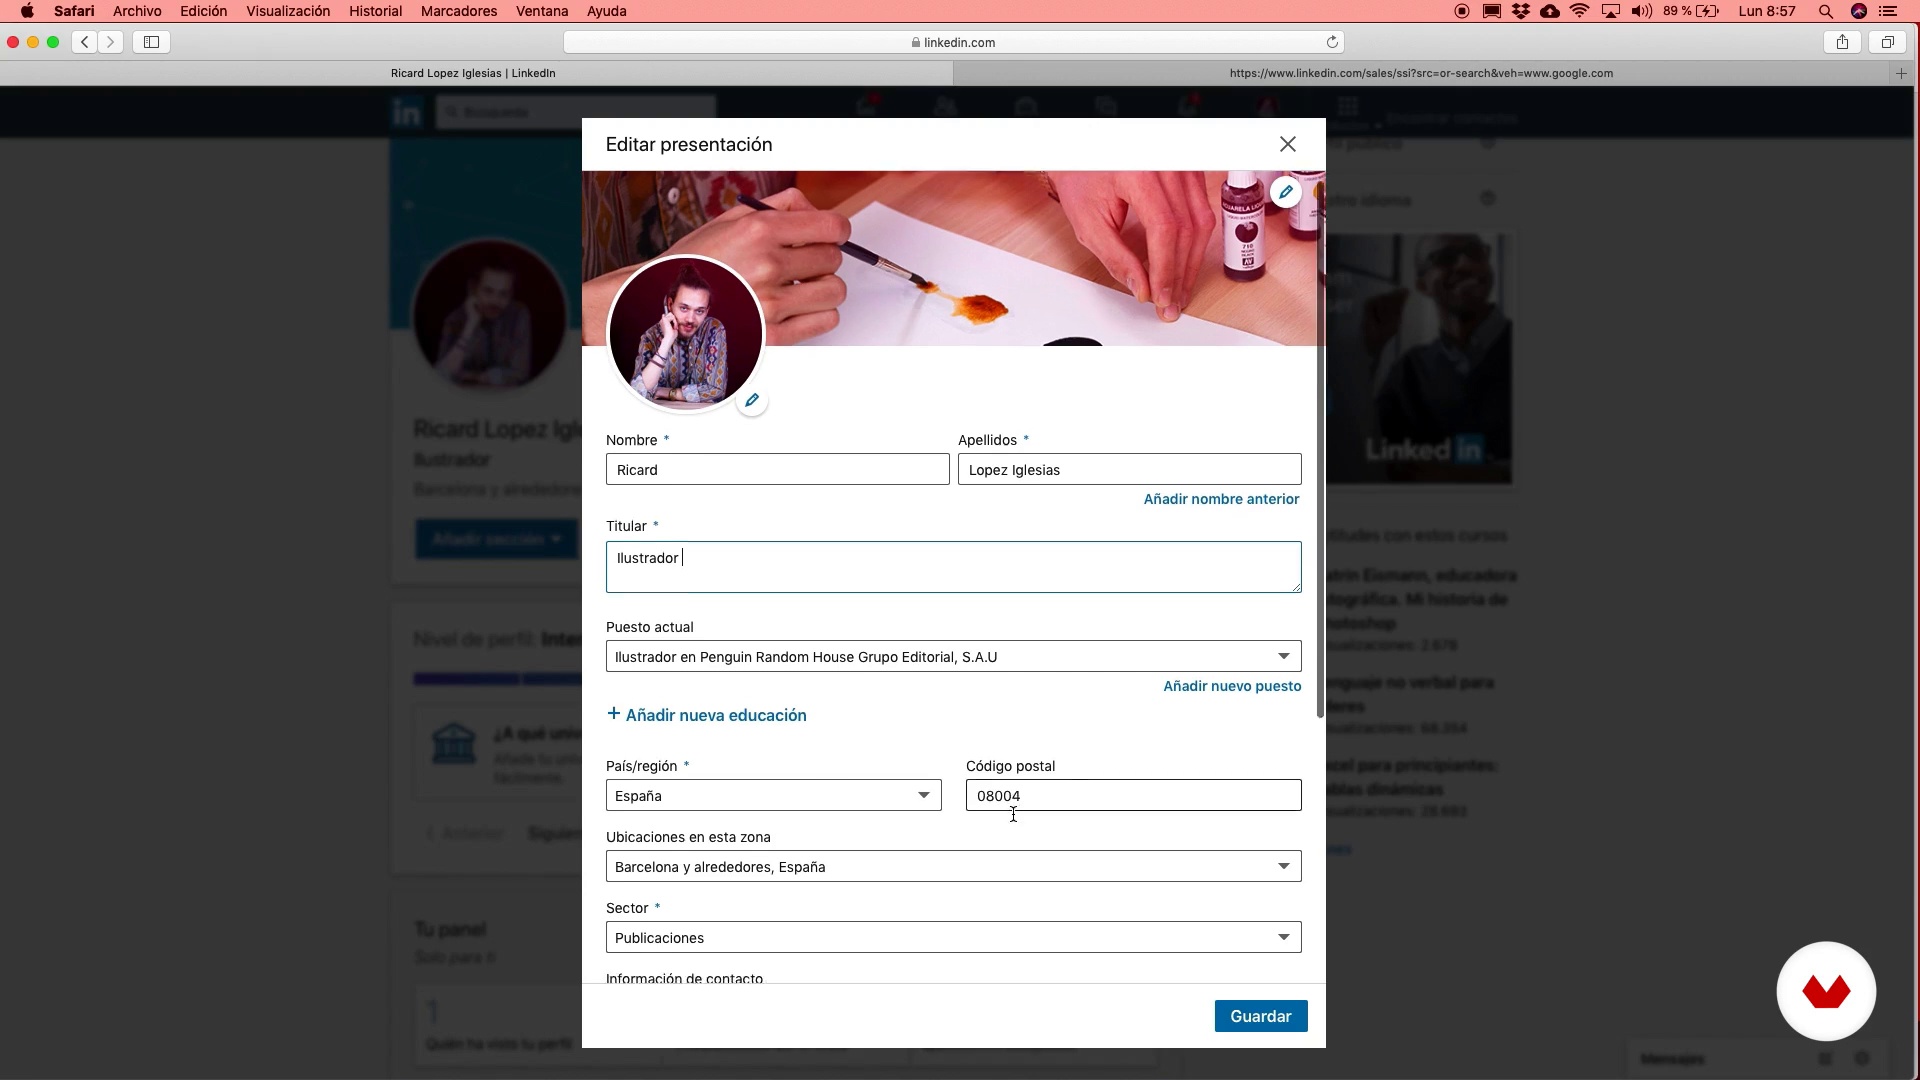Open the Sector dropdown showing Publicaciones

click(x=953, y=937)
